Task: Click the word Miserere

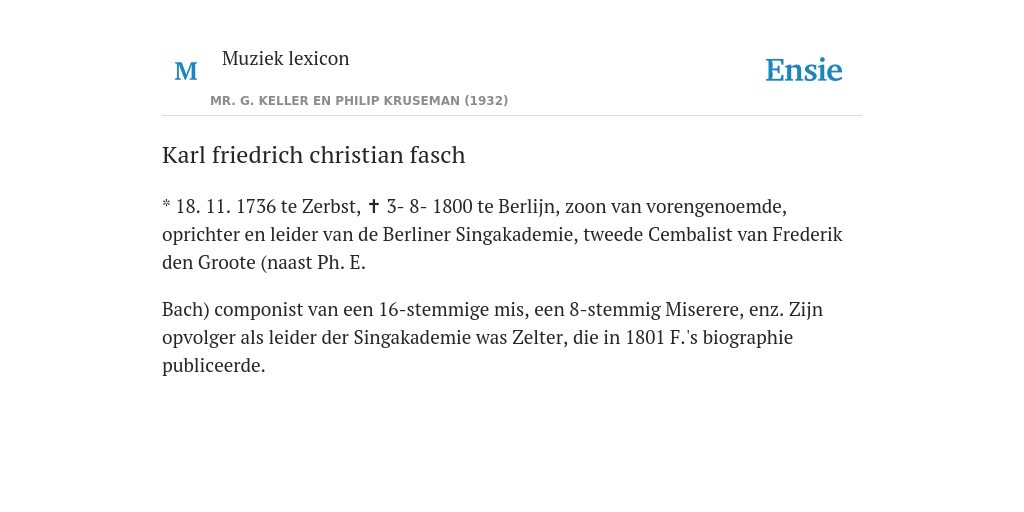Action: [x=704, y=310]
